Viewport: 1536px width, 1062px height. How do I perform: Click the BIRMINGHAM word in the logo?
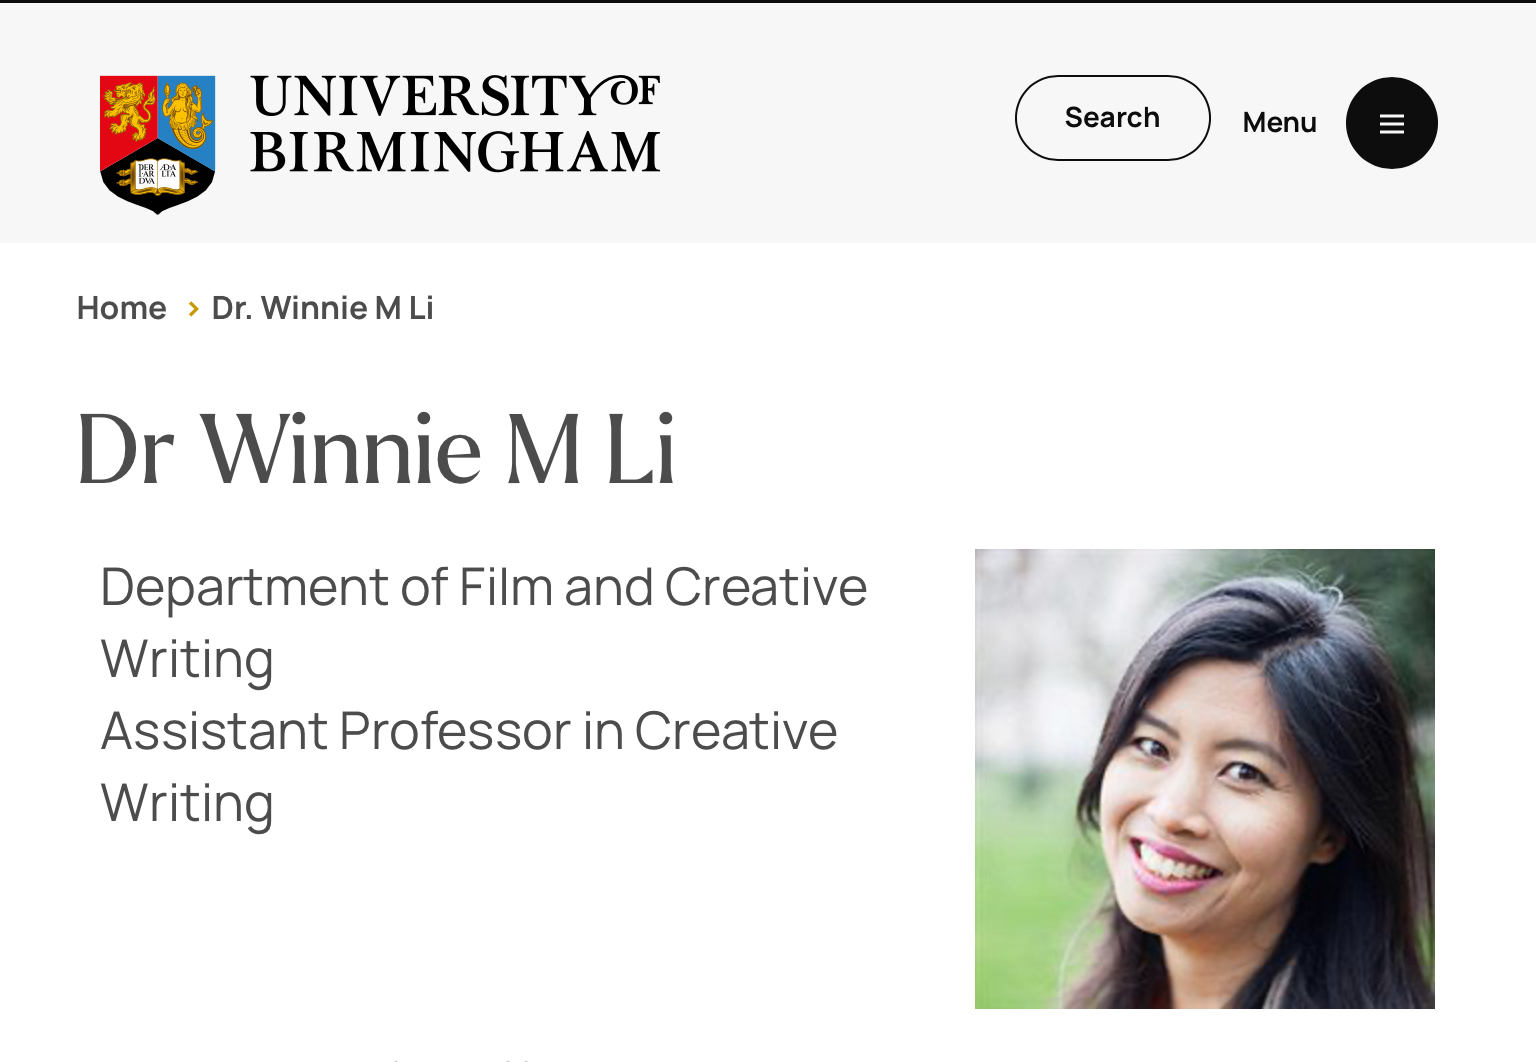(x=455, y=152)
